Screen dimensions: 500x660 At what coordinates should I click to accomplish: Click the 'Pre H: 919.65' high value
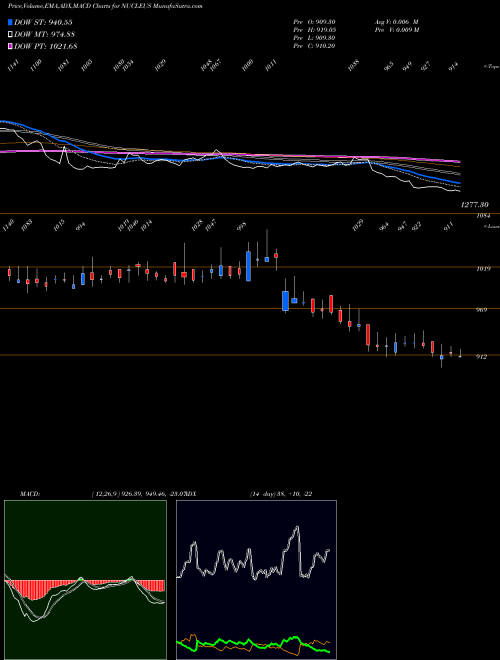[x=314, y=30]
